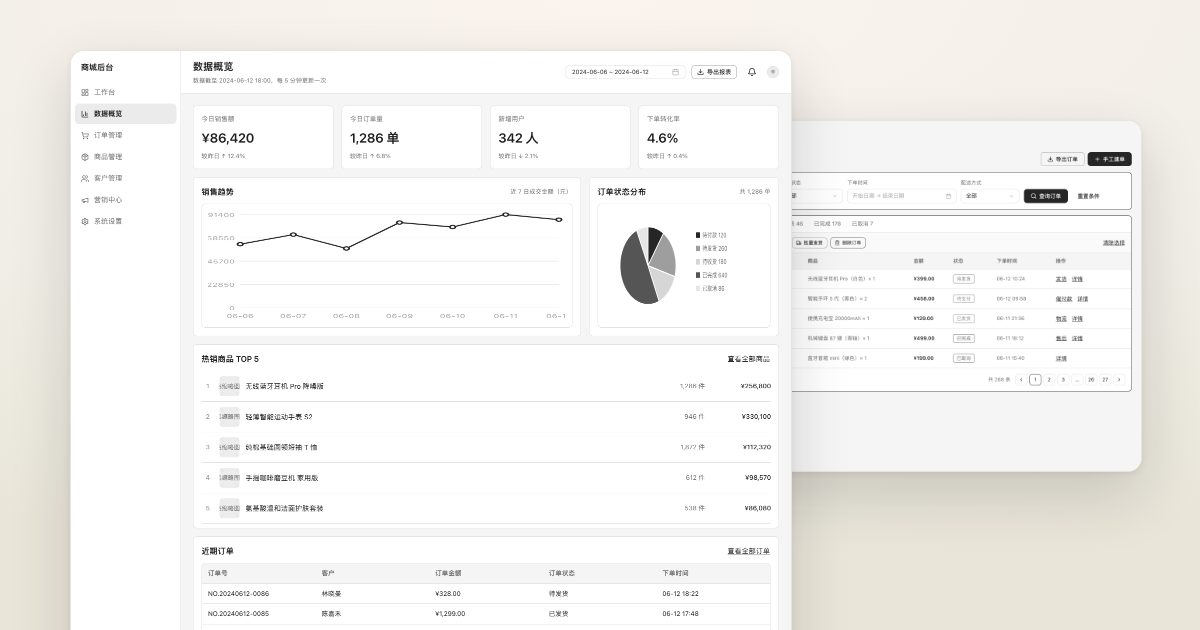Click 导出订单 button in the orders window
Viewport: 1200px width, 630px height.
[x=1062, y=159]
